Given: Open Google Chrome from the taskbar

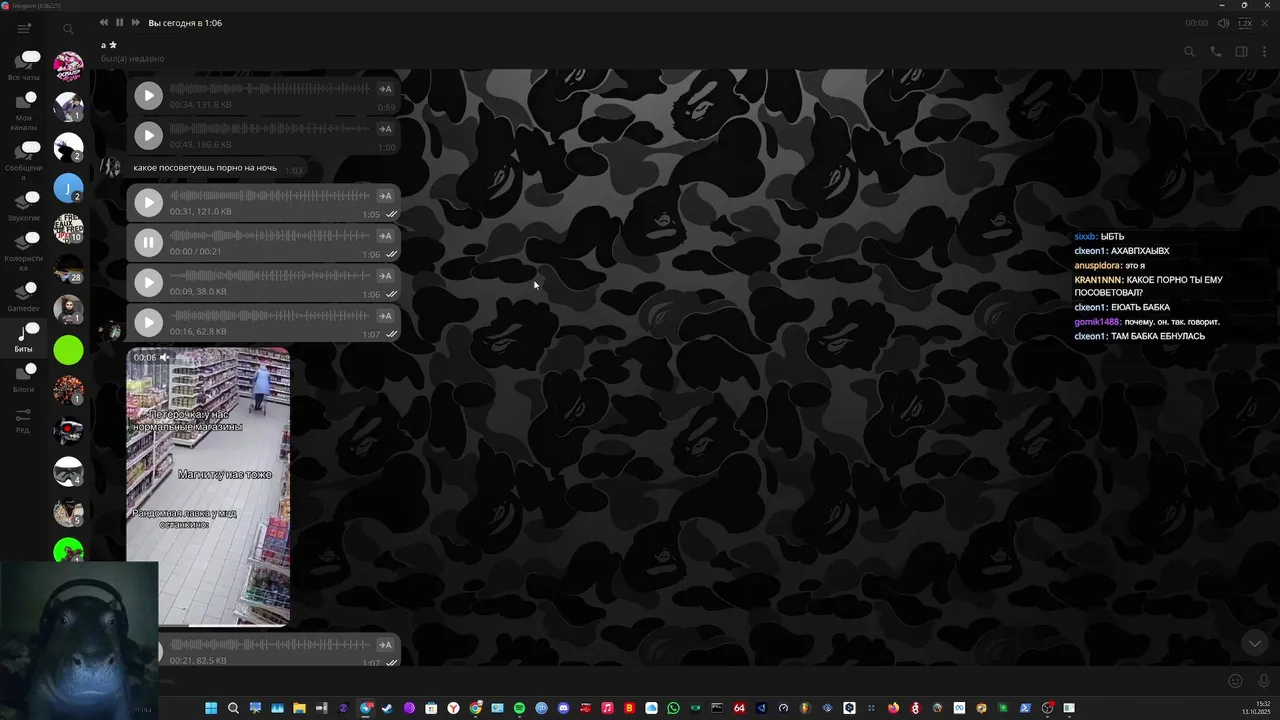Looking at the screenshot, I should 475,708.
